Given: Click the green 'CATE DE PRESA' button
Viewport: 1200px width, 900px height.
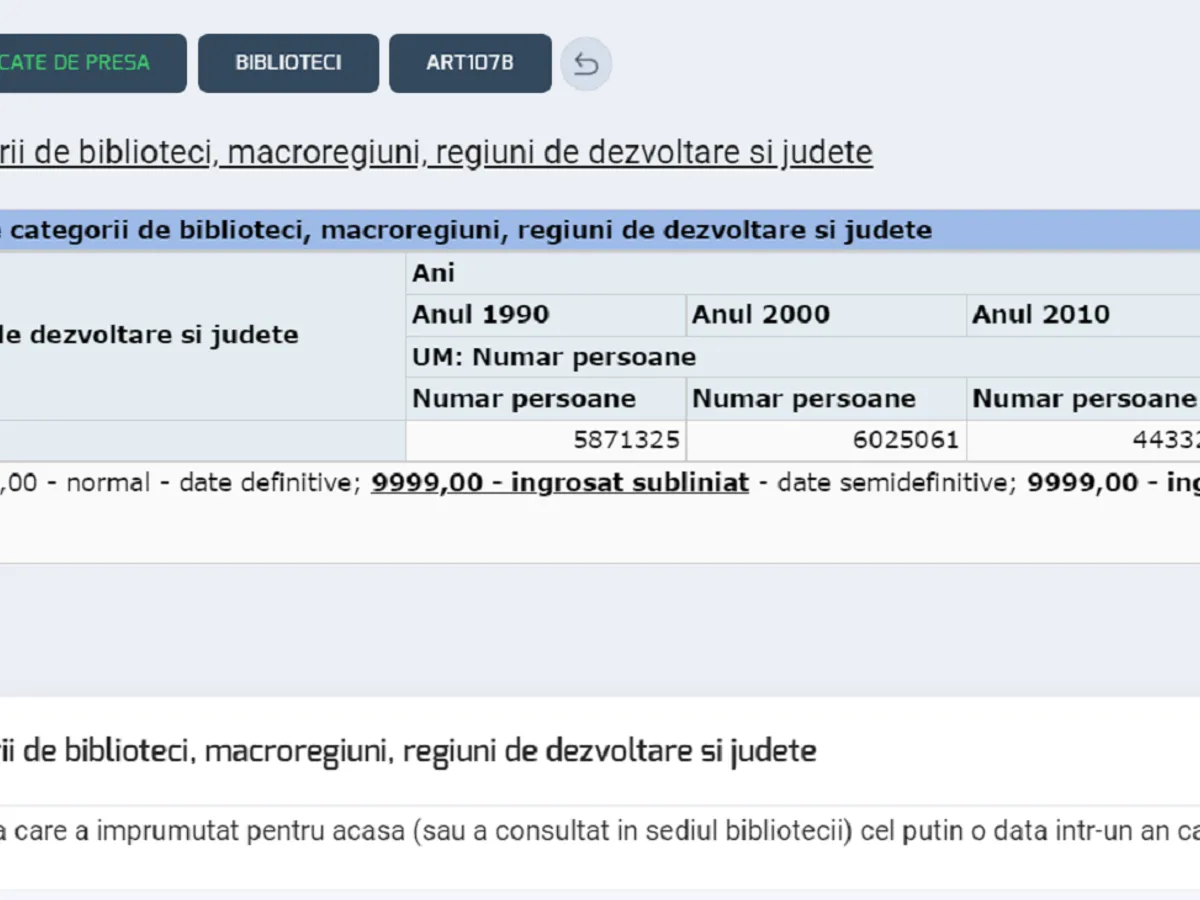Looking at the screenshot, I should (90, 63).
